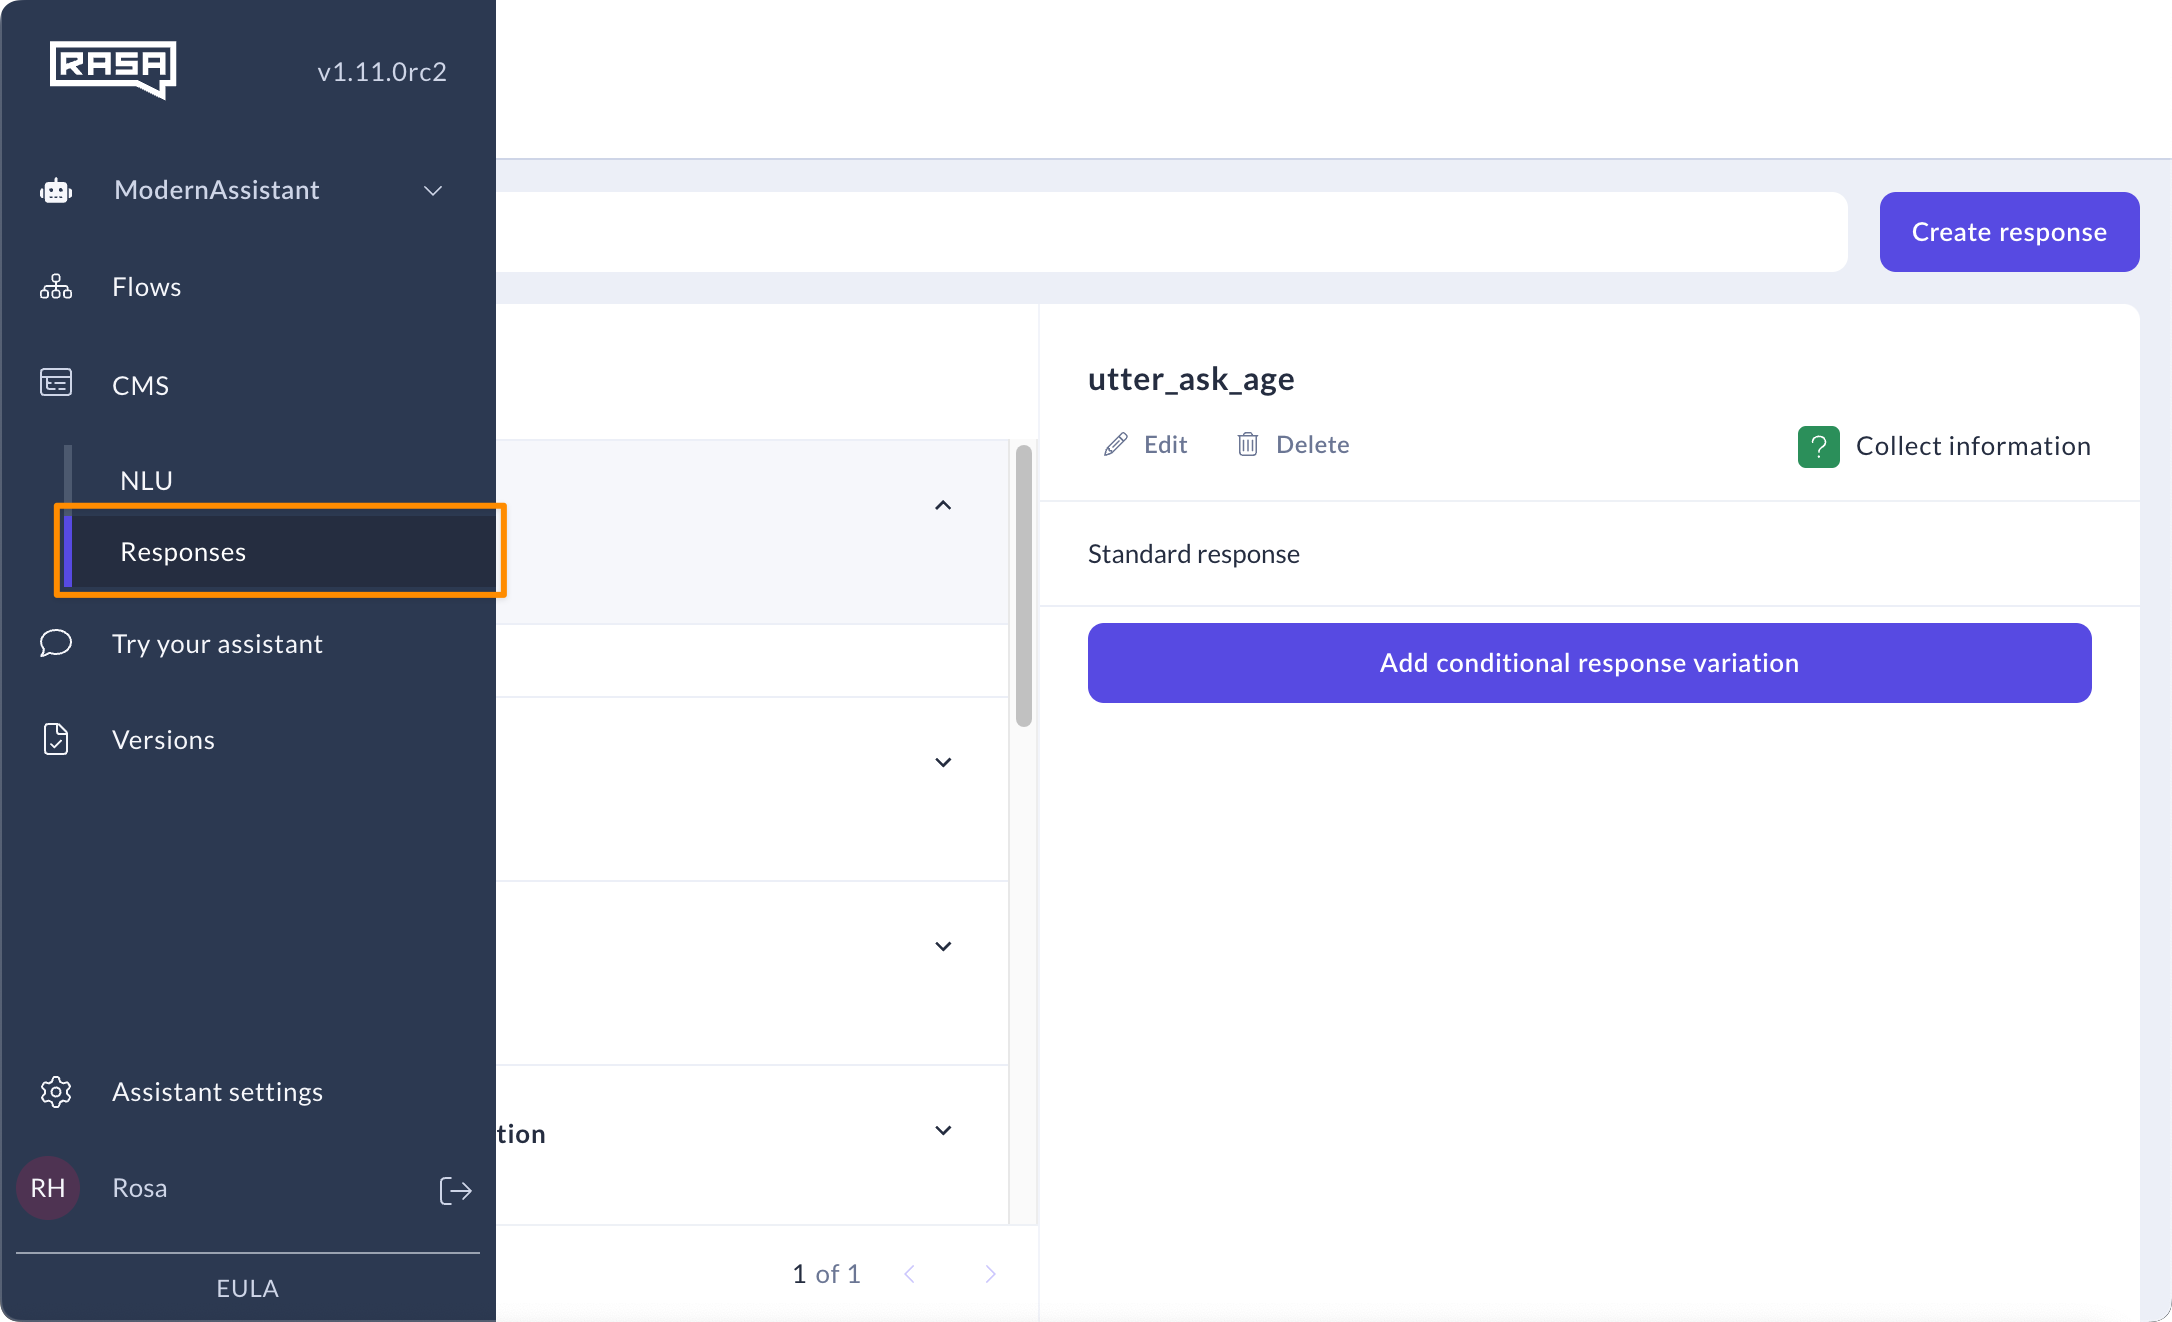
Task: Delete the utter_ask_age response
Action: (x=1293, y=445)
